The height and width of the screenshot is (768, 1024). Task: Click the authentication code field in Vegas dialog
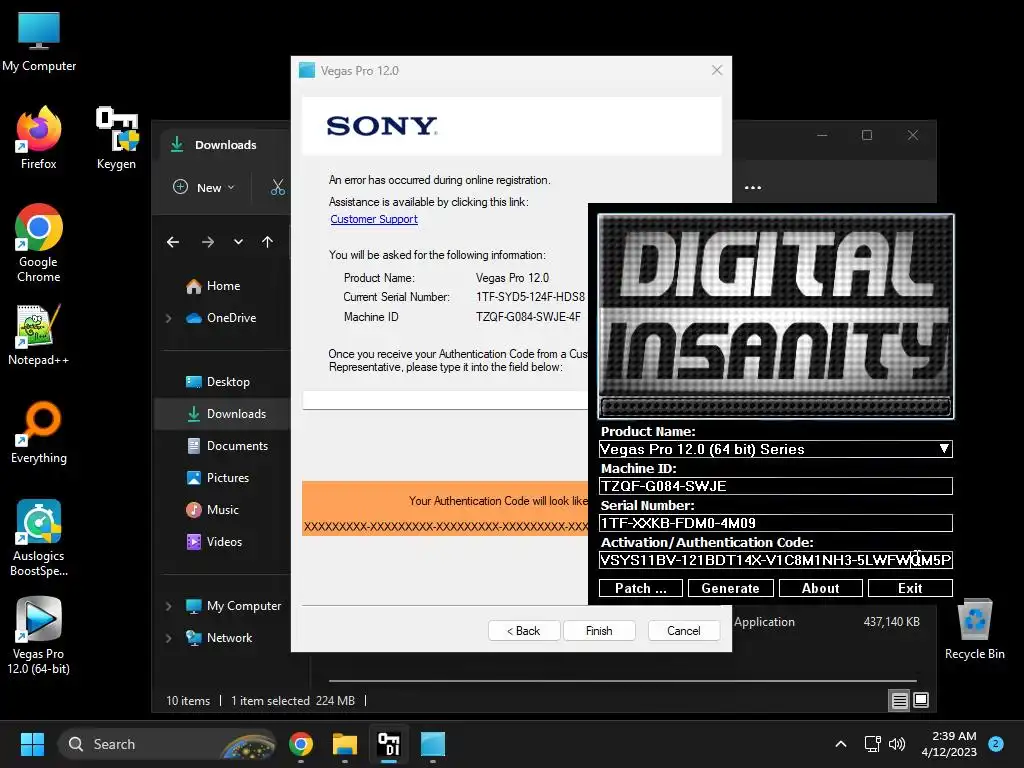click(445, 400)
